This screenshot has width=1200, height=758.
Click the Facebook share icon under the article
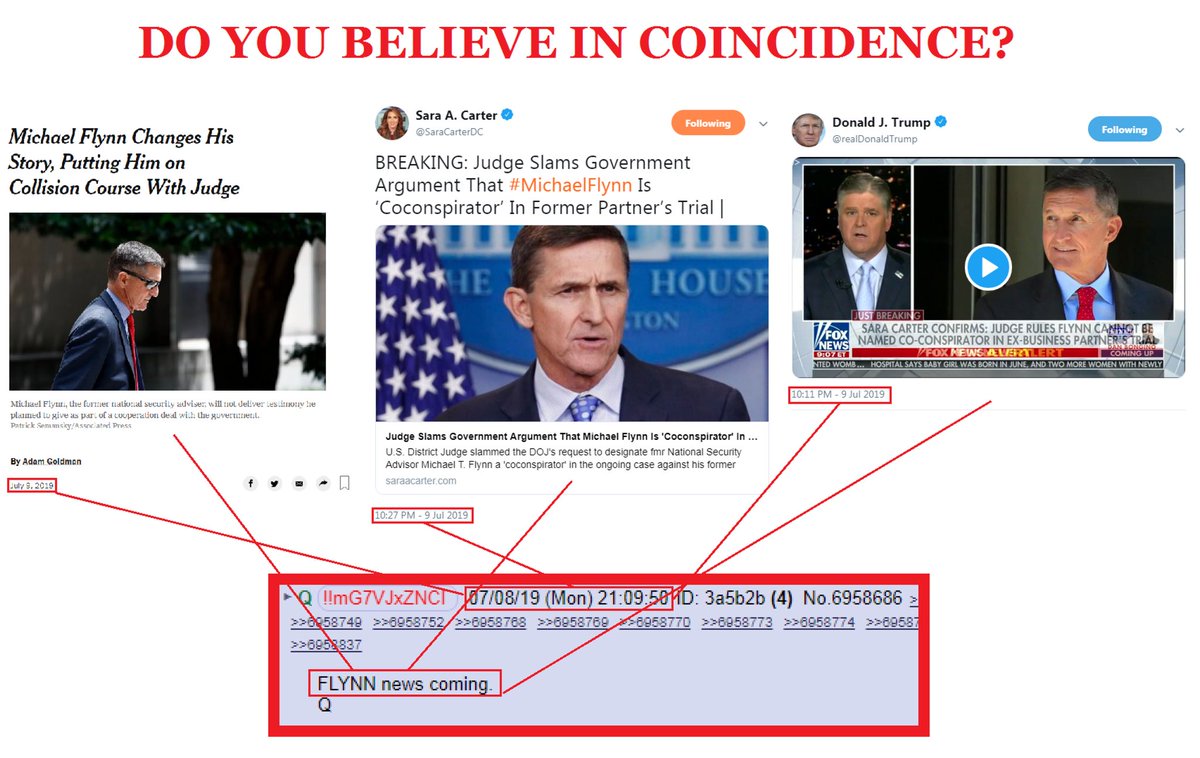(251, 484)
